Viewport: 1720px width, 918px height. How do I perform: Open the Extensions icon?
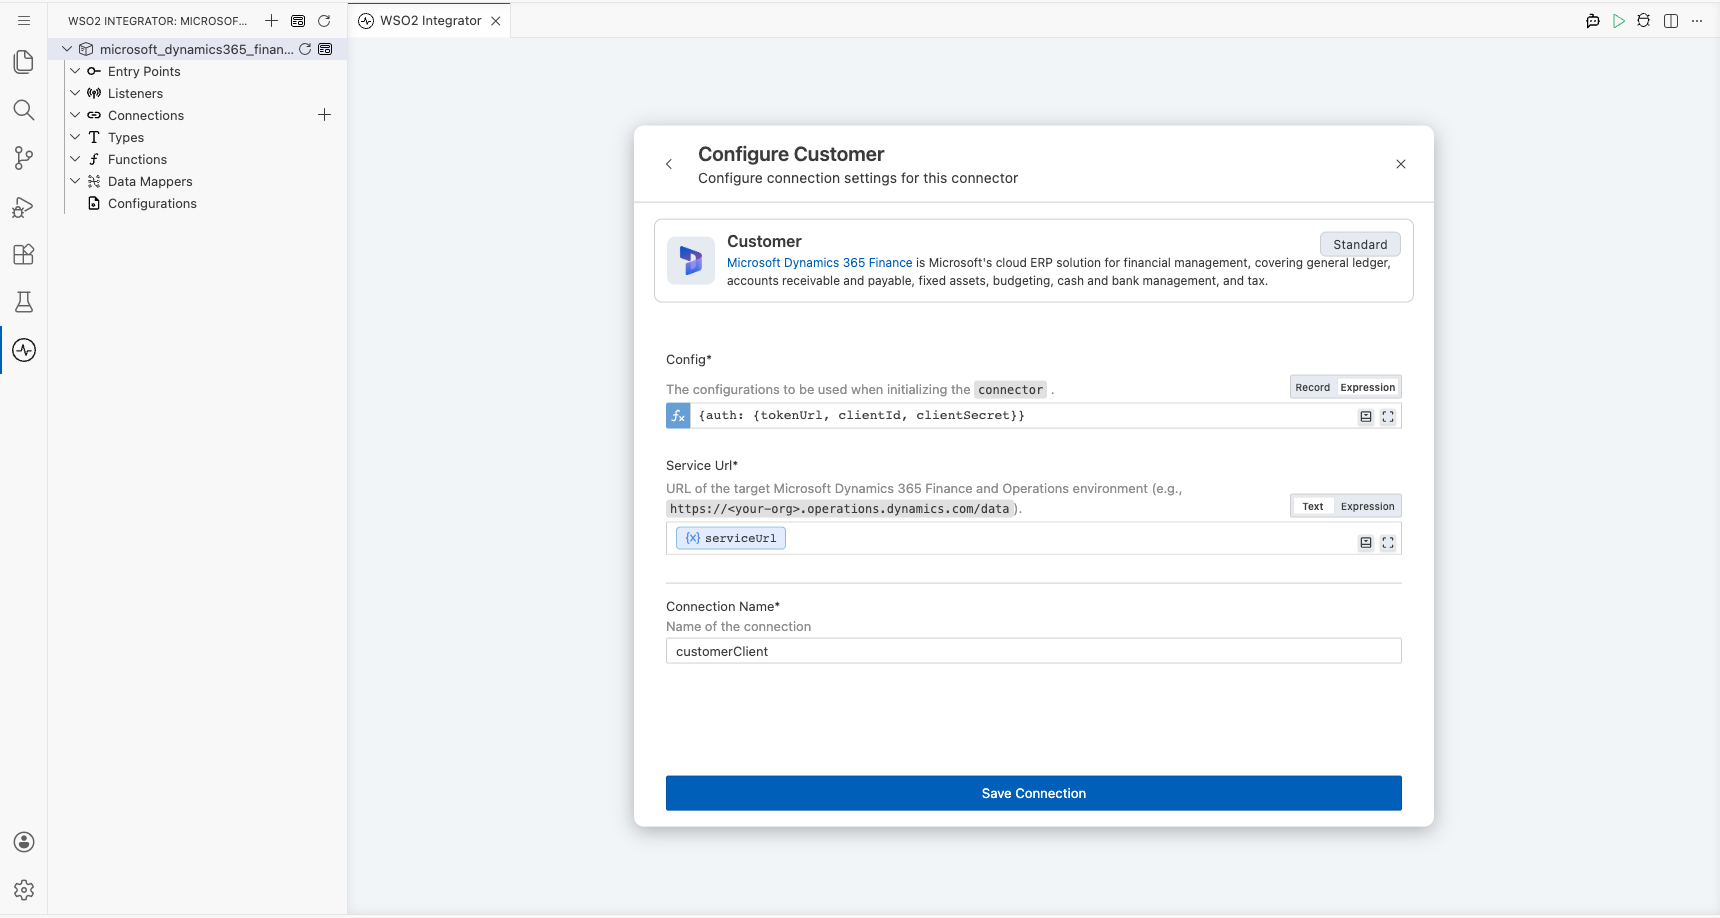pyautogui.click(x=24, y=254)
